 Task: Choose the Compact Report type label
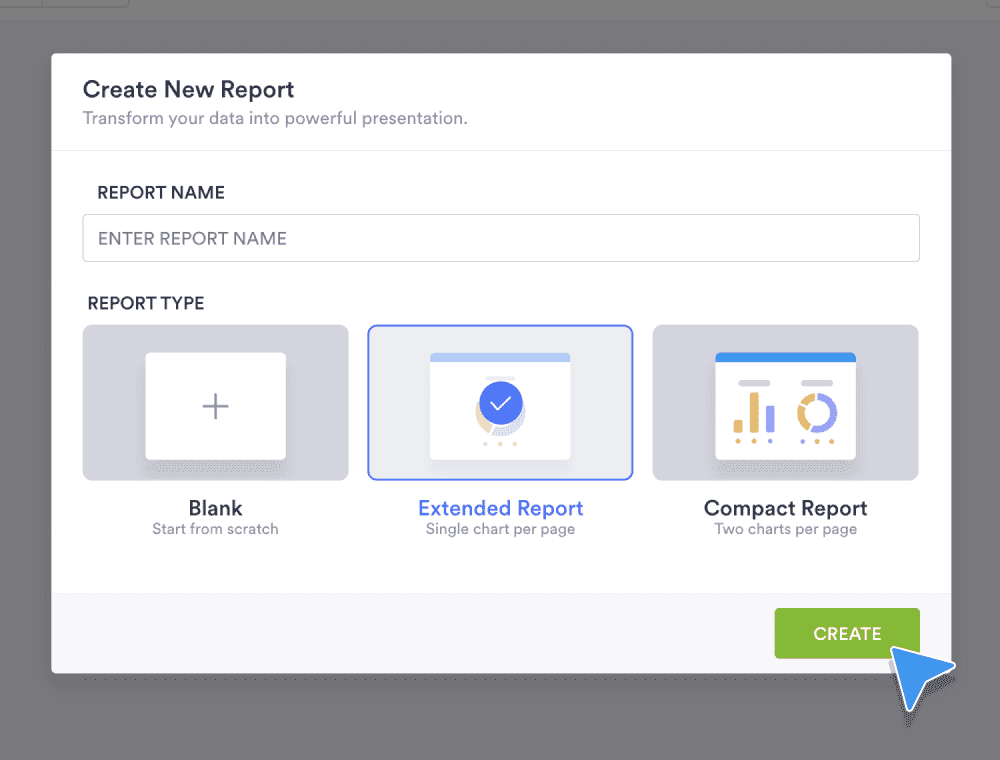(785, 508)
